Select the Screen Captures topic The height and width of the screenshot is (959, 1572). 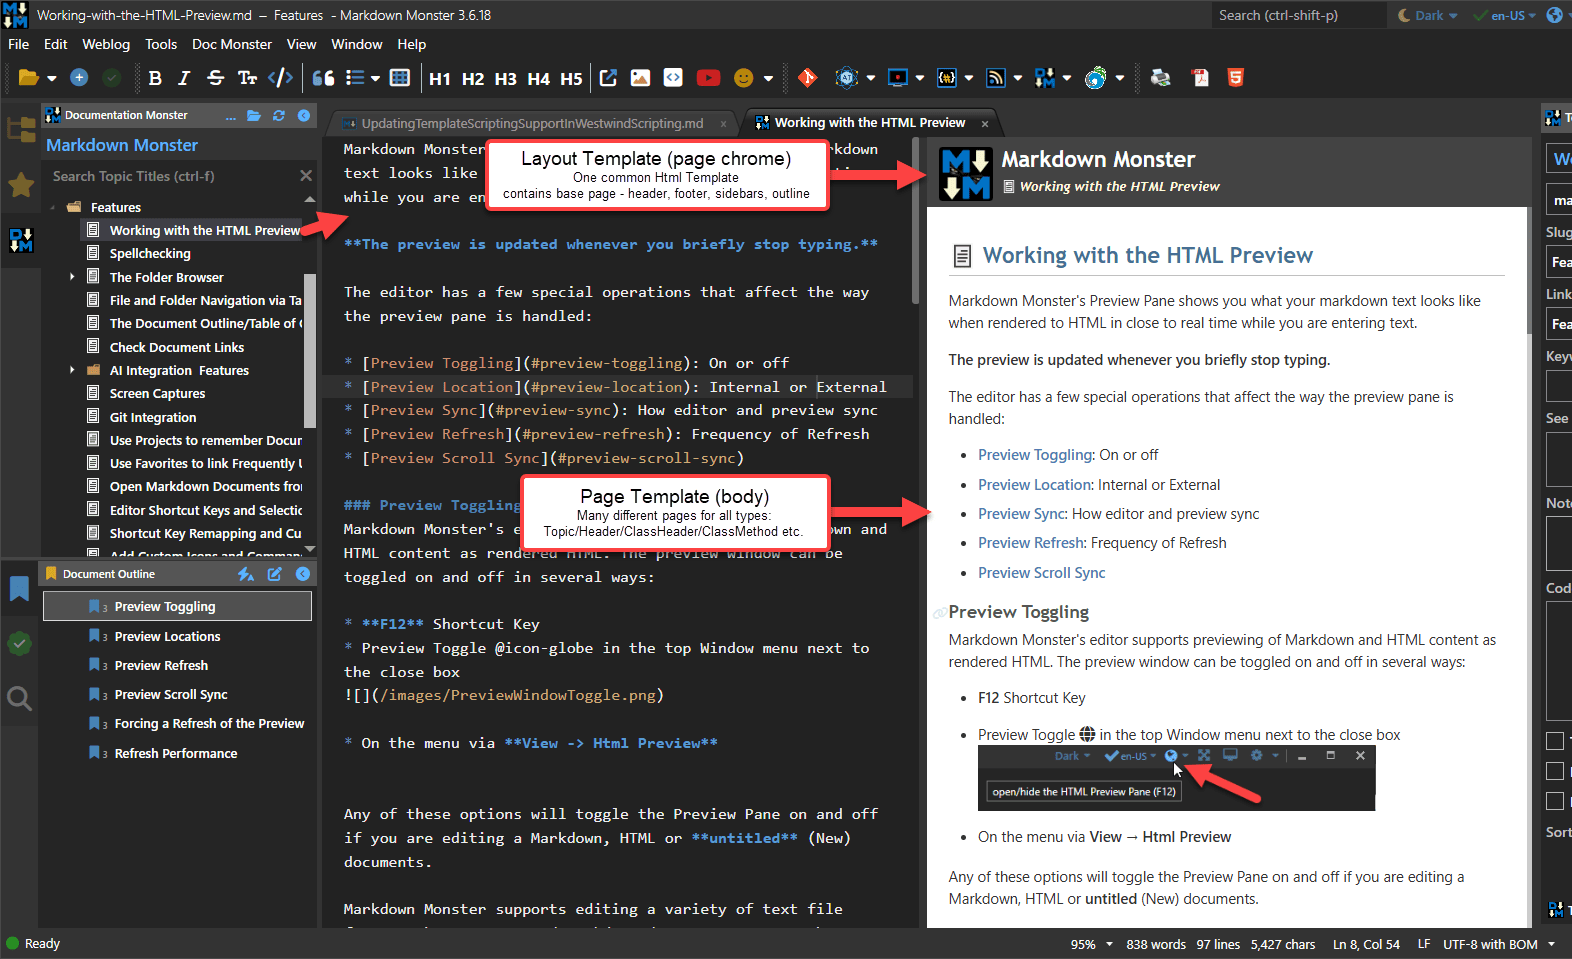(157, 394)
